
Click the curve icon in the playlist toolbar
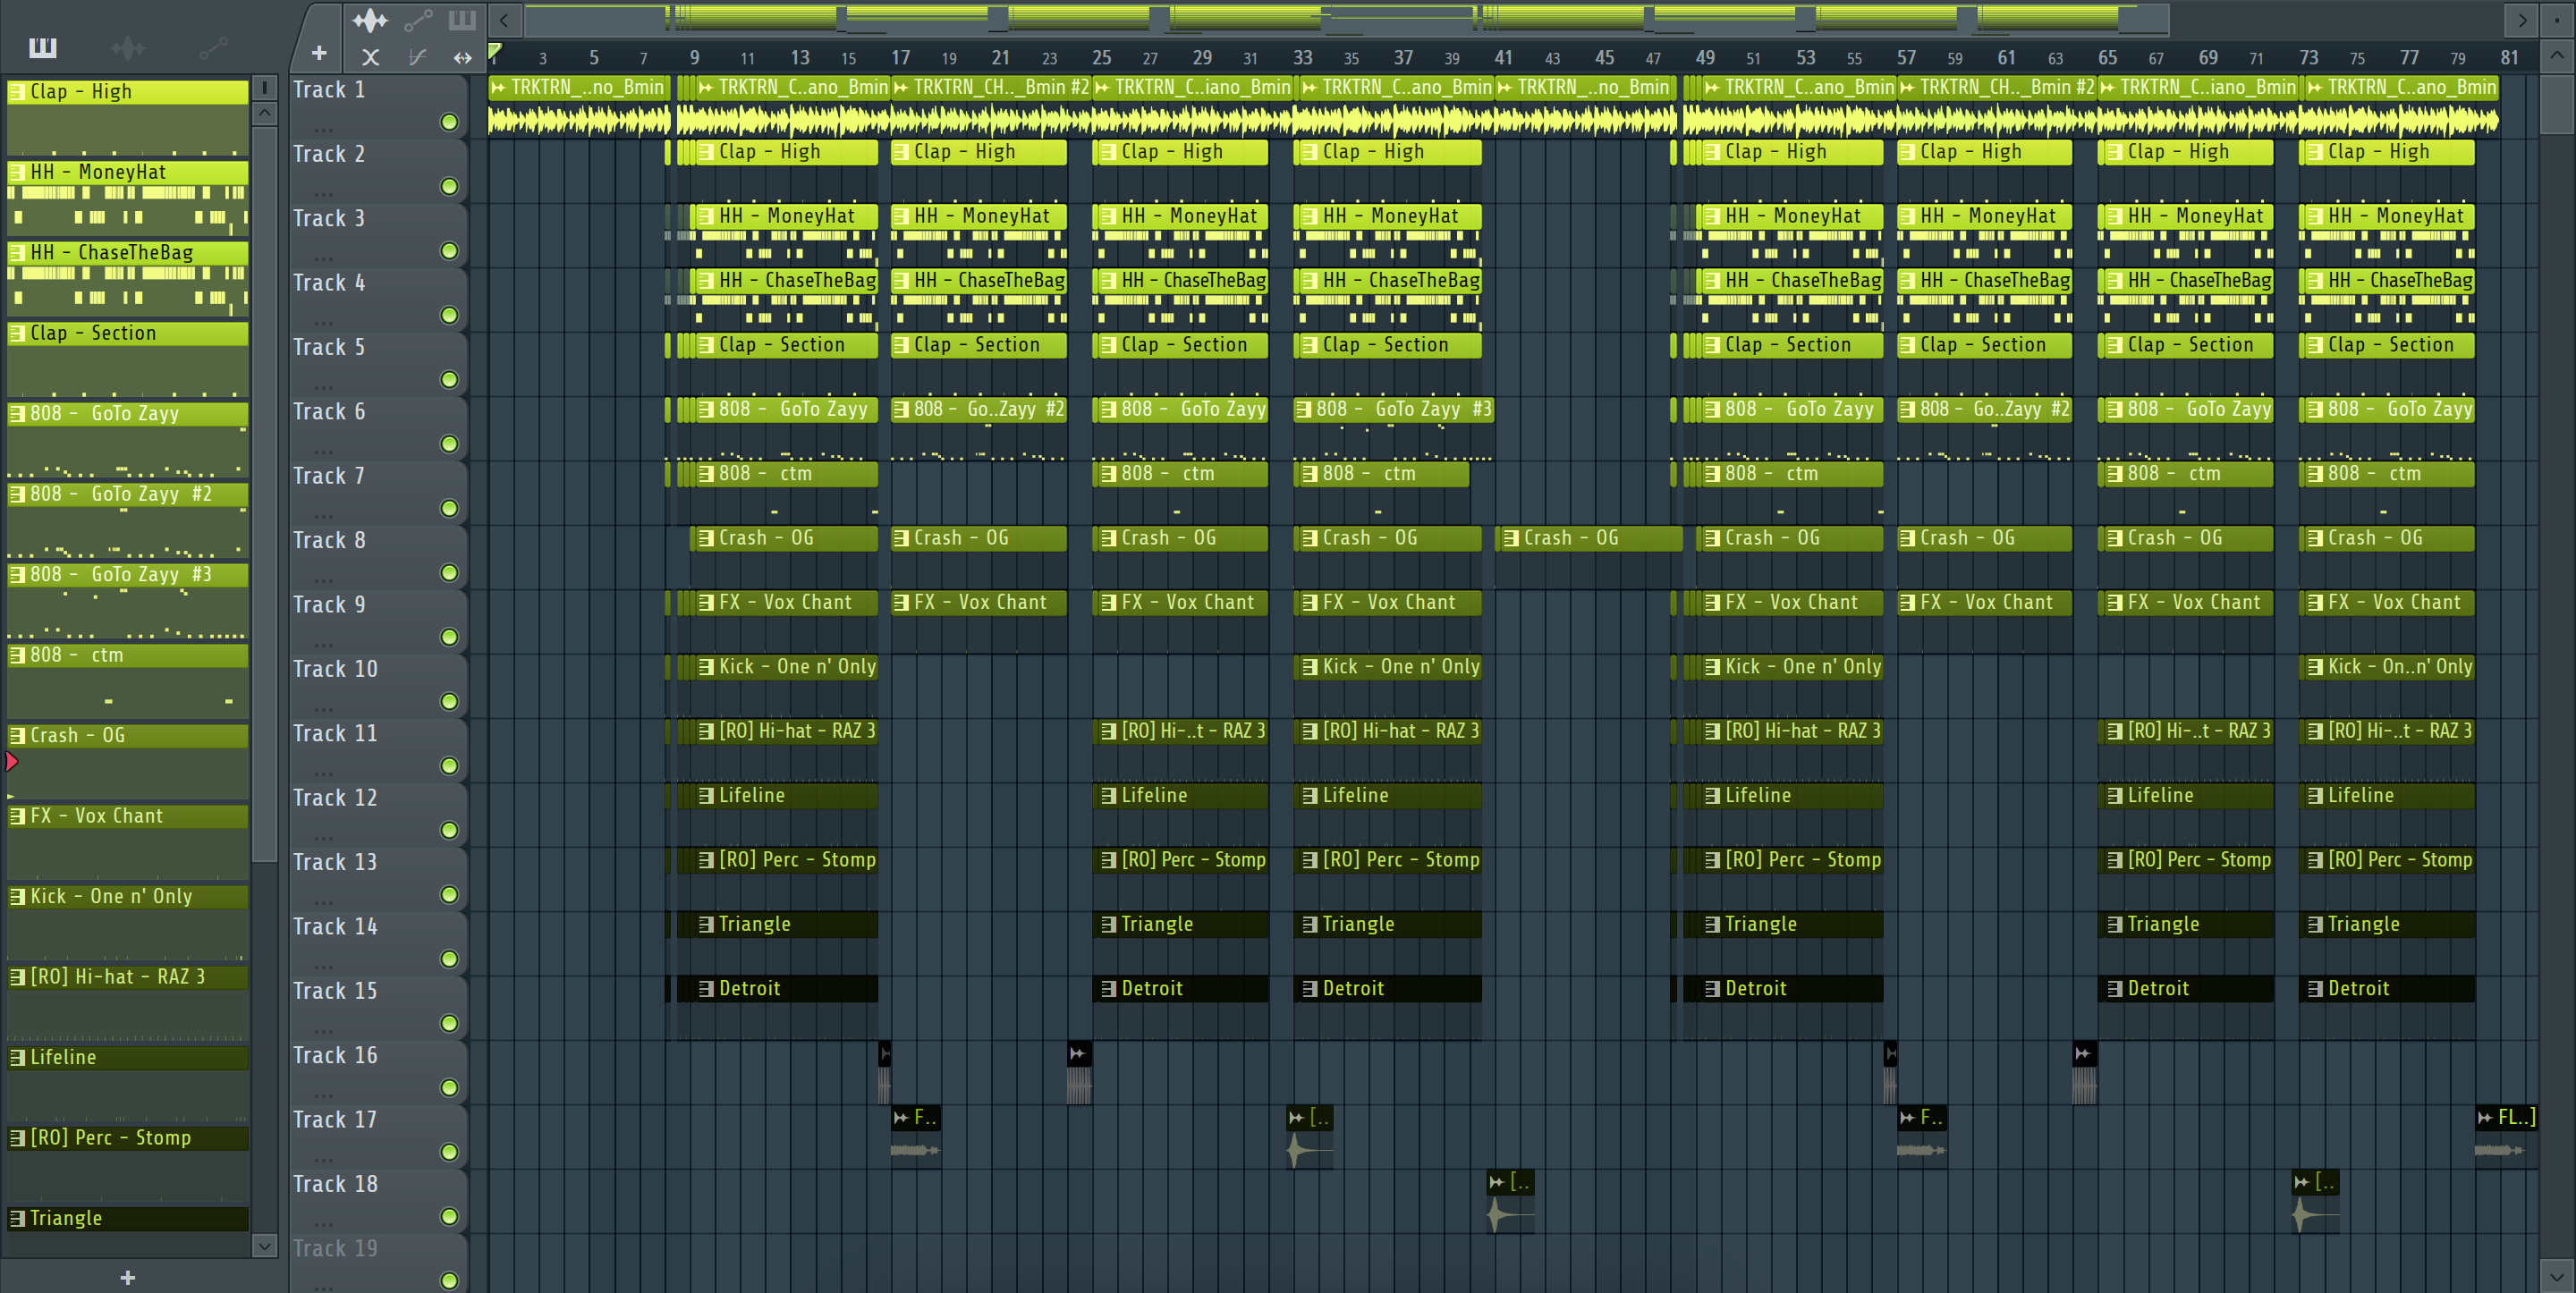click(x=418, y=57)
